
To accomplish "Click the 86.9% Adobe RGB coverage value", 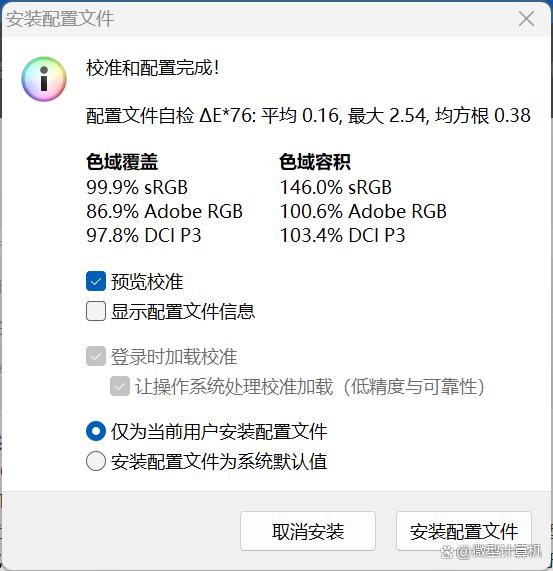I will click(165, 211).
